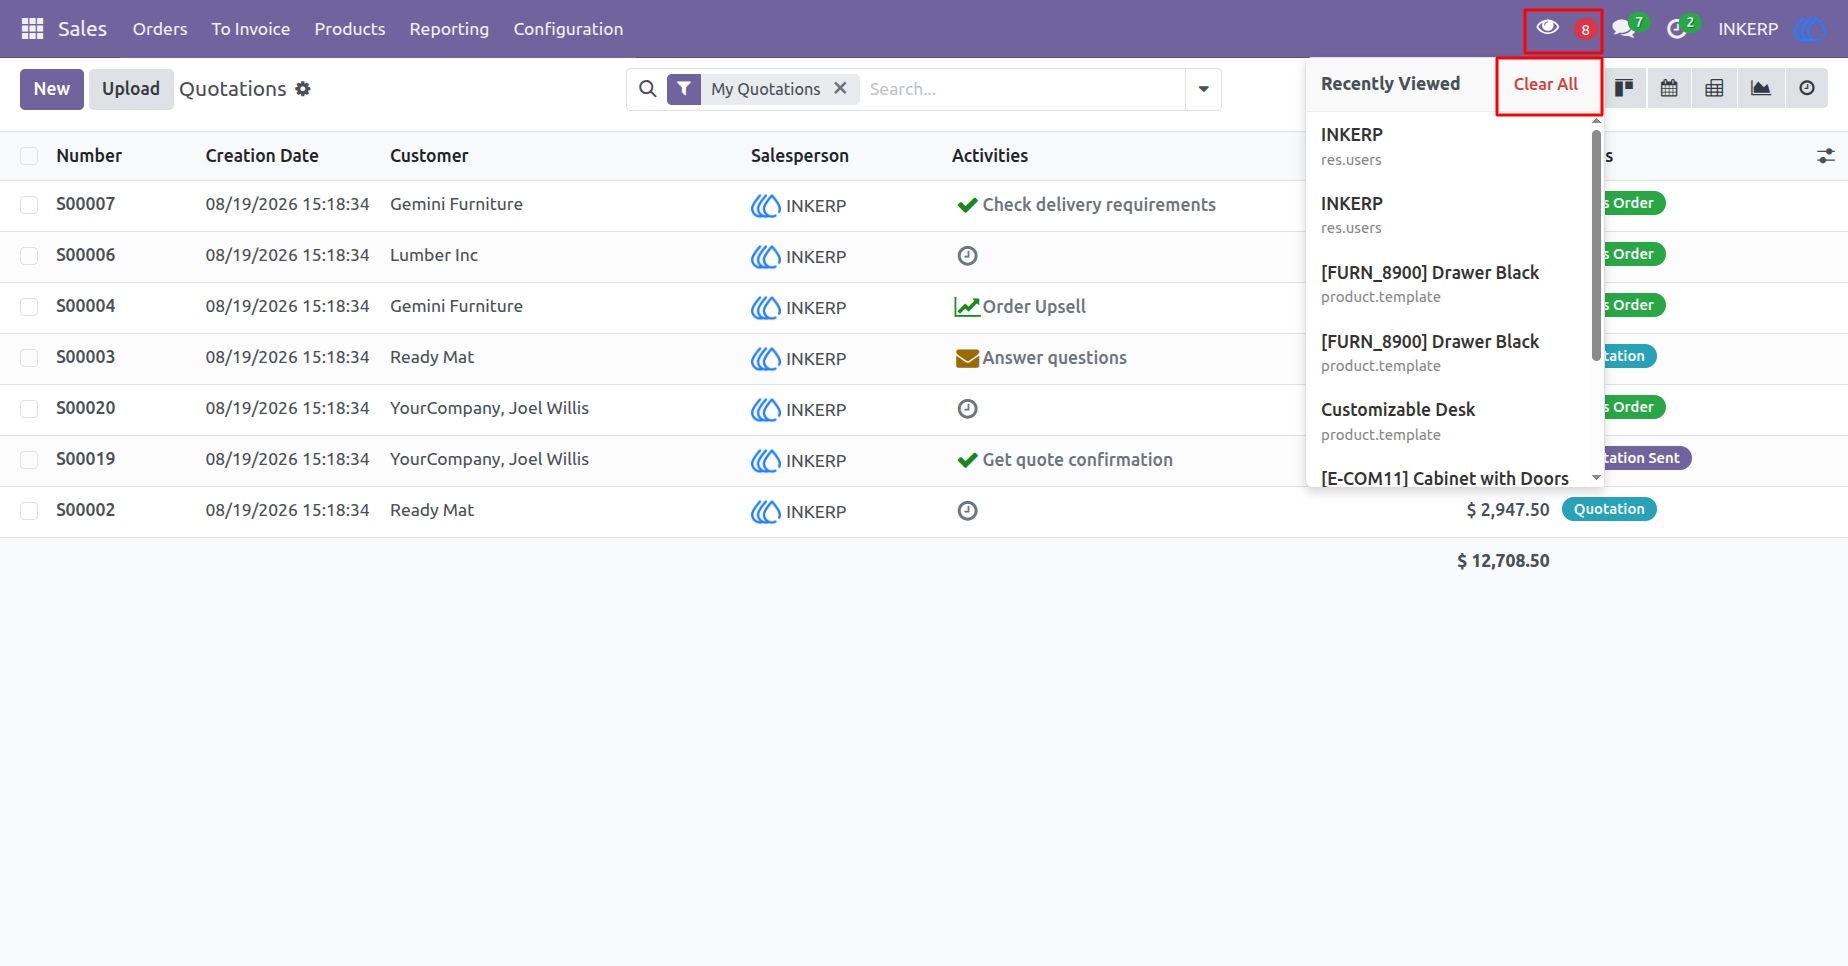This screenshot has height=966, width=1848.
Task: Click the search magnifier icon
Action: click(x=648, y=89)
